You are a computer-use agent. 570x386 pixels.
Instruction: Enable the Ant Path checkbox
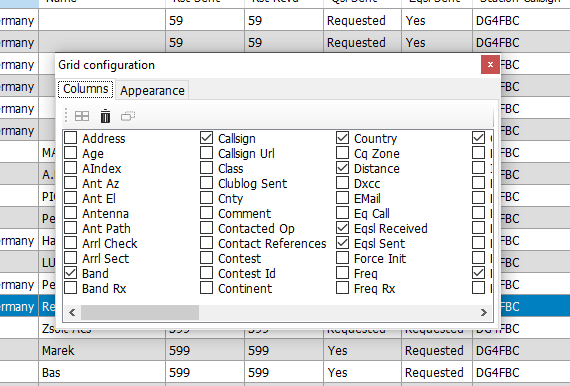[71, 228]
